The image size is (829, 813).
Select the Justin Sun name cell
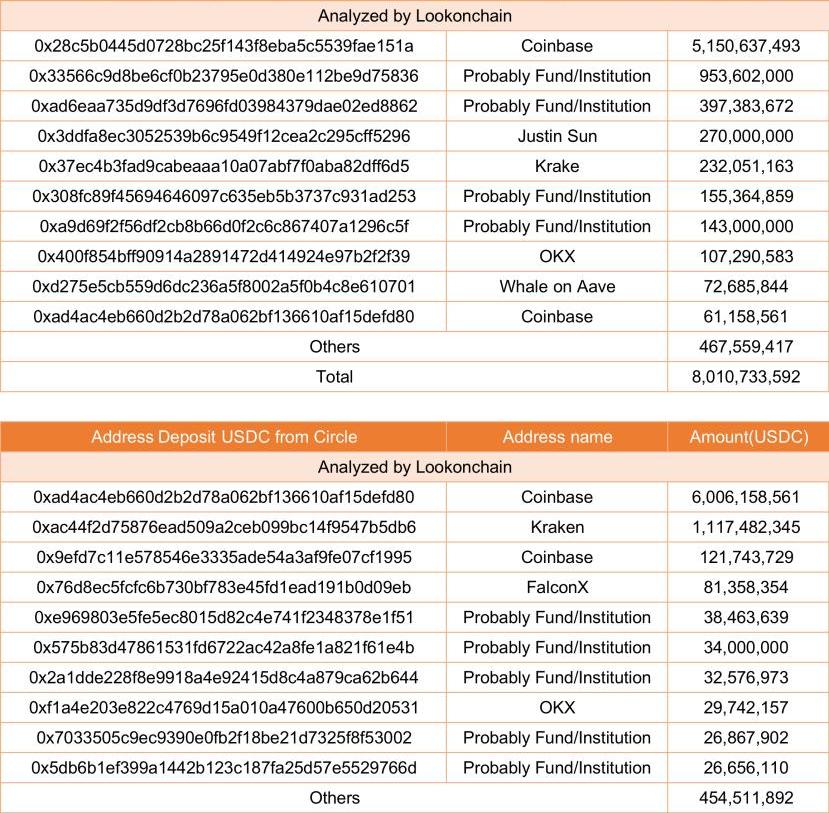[x=557, y=136]
